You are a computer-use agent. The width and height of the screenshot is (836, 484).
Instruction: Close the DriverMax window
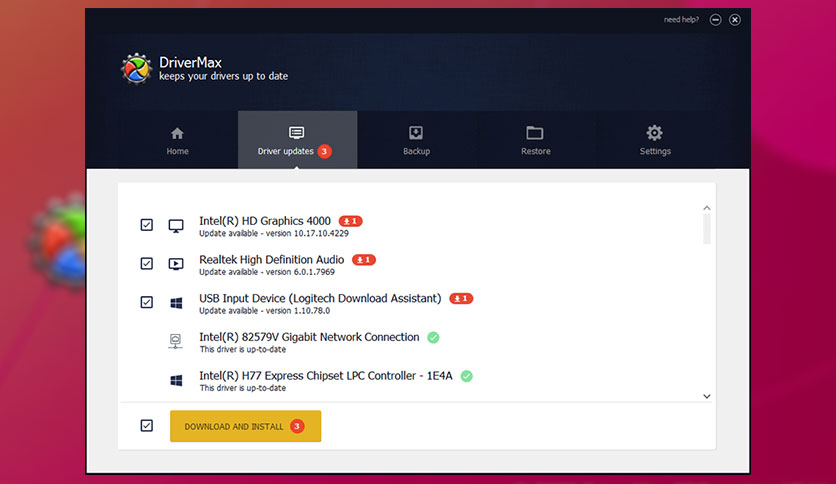click(735, 20)
